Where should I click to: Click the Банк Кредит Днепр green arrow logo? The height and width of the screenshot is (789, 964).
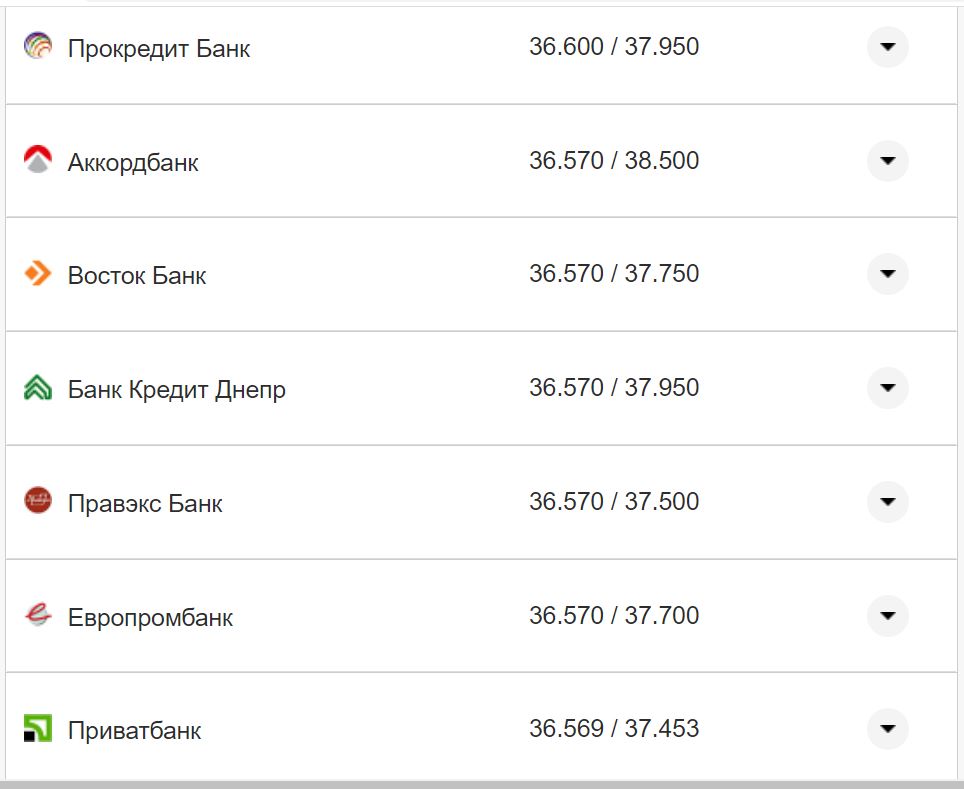37,388
